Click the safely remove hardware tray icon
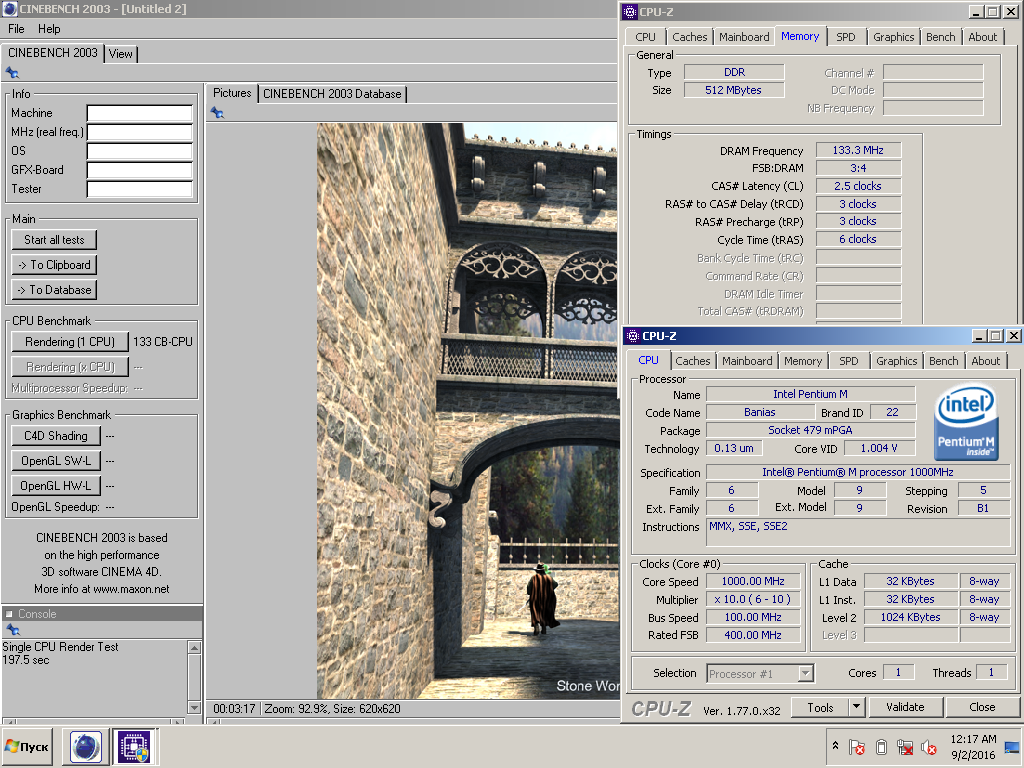Screen dimensions: 1024x768 pyautogui.click(x=881, y=747)
